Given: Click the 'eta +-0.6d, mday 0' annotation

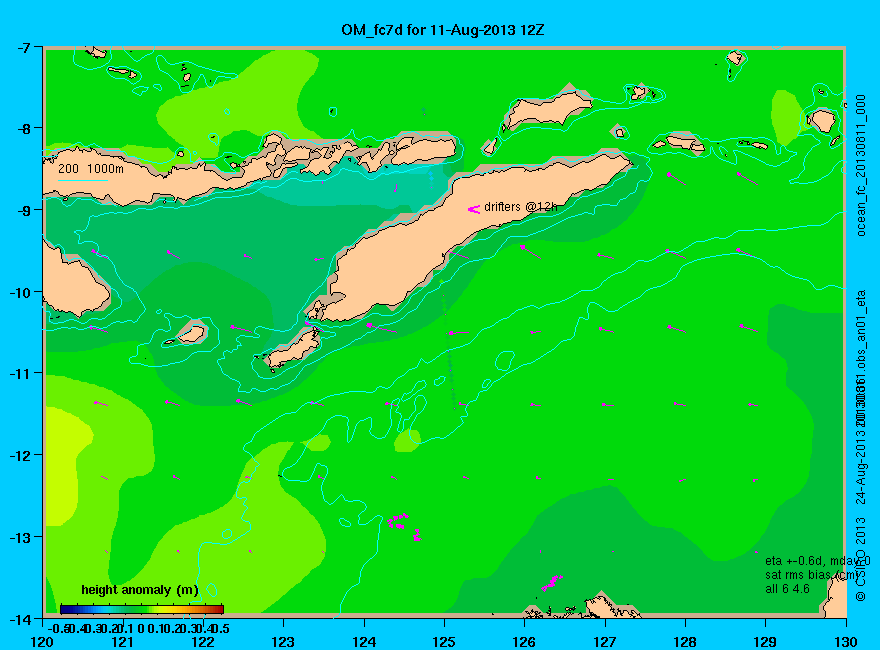Looking at the screenshot, I should pyautogui.click(x=818, y=561).
